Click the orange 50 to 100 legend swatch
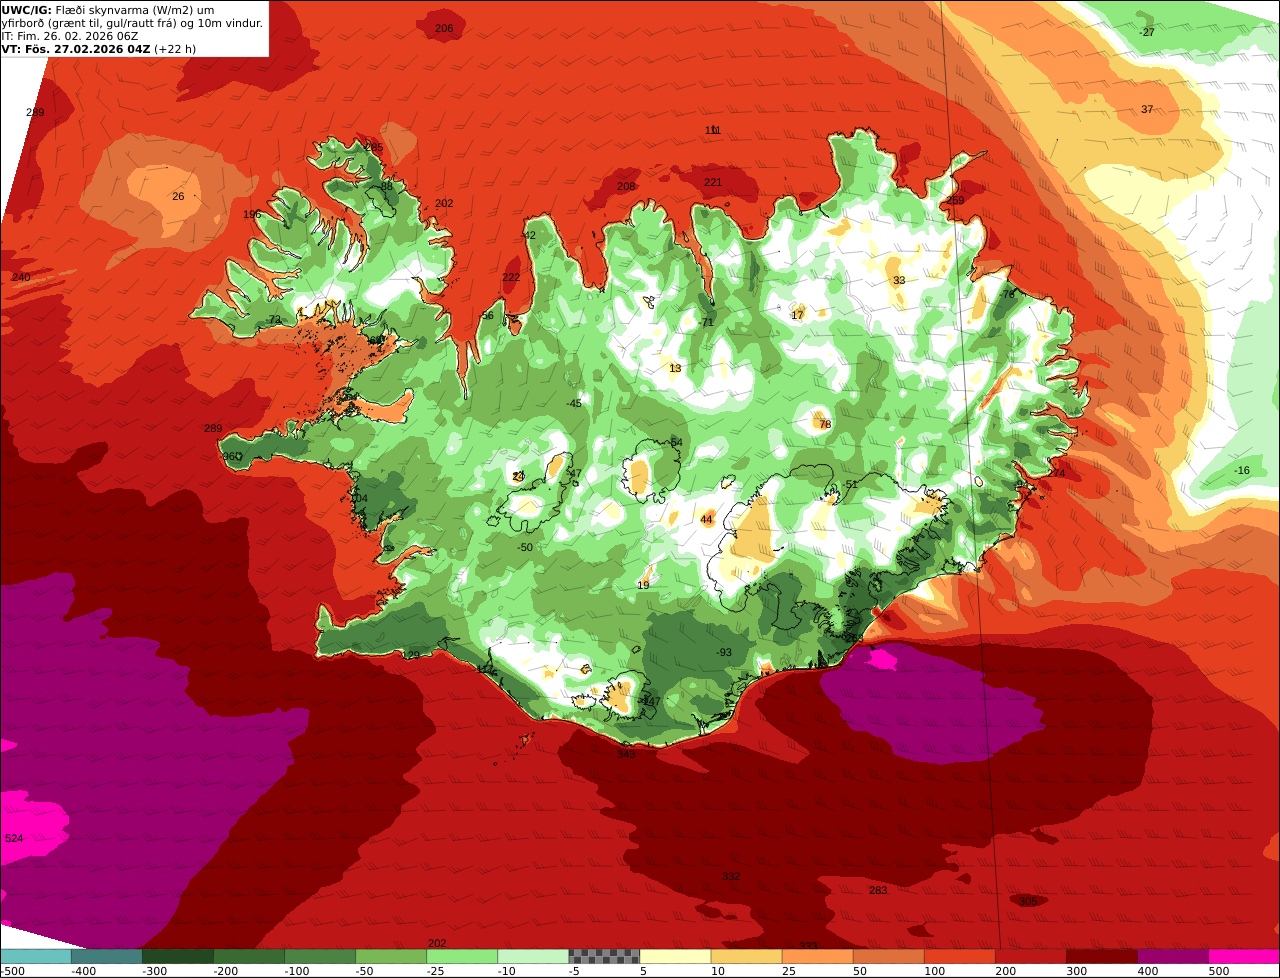Image resolution: width=1280 pixels, height=978 pixels. [x=889, y=956]
